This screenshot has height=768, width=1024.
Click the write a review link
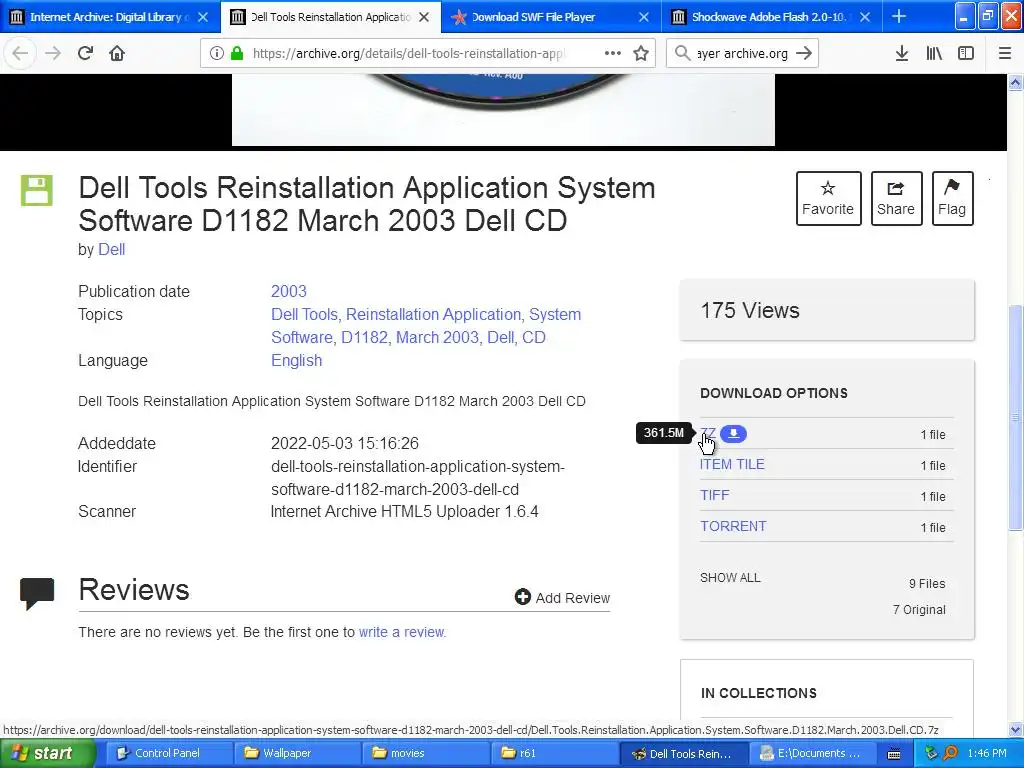[402, 632]
